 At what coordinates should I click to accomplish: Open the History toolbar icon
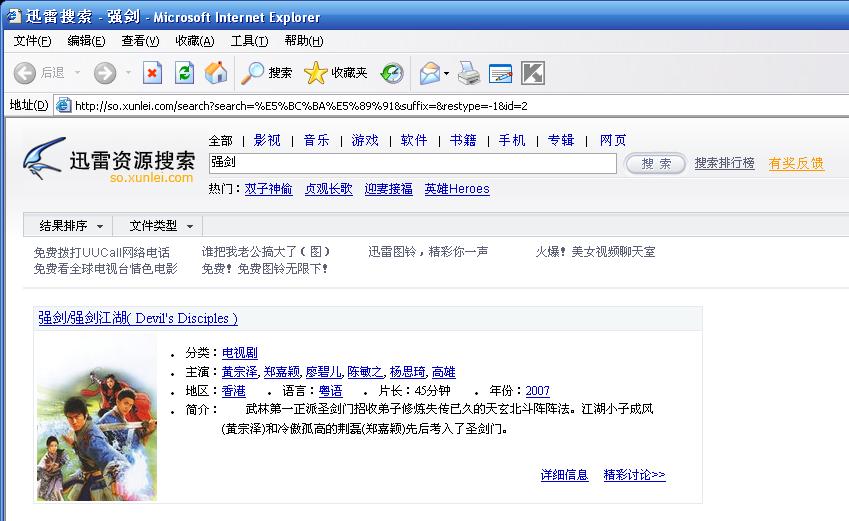pyautogui.click(x=392, y=72)
